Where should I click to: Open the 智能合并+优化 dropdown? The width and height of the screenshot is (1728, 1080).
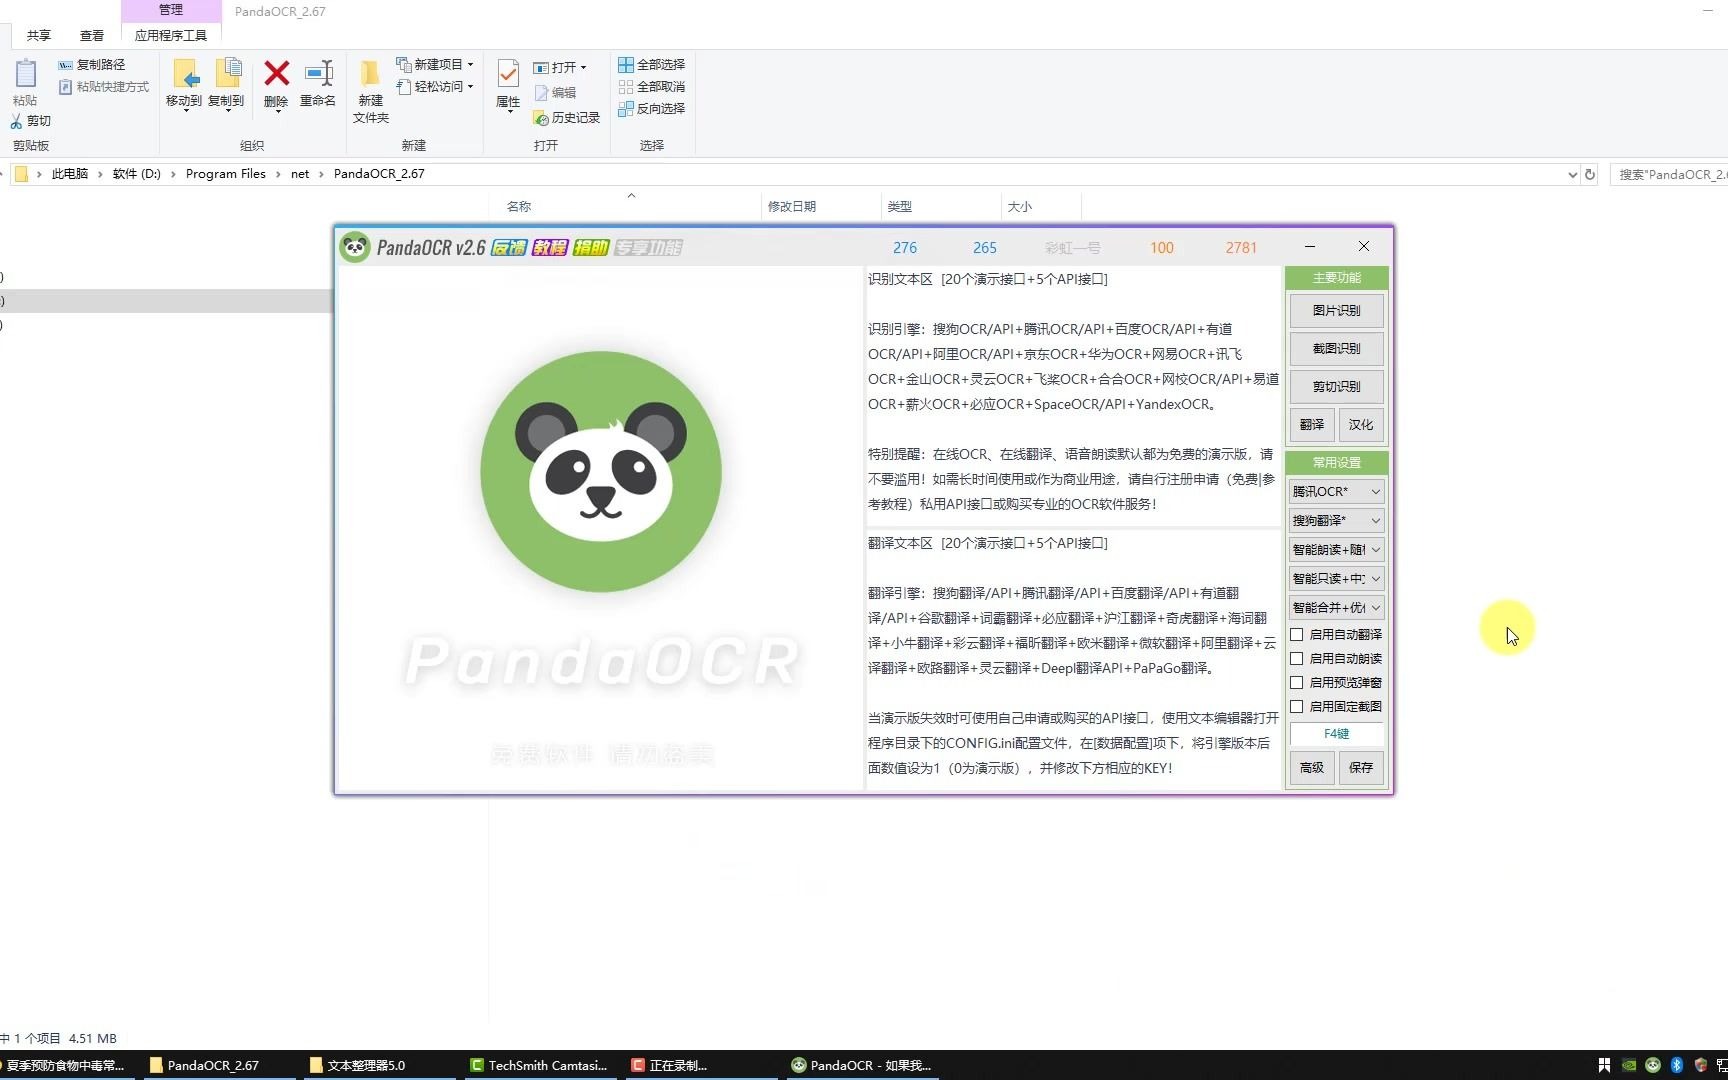1337,608
